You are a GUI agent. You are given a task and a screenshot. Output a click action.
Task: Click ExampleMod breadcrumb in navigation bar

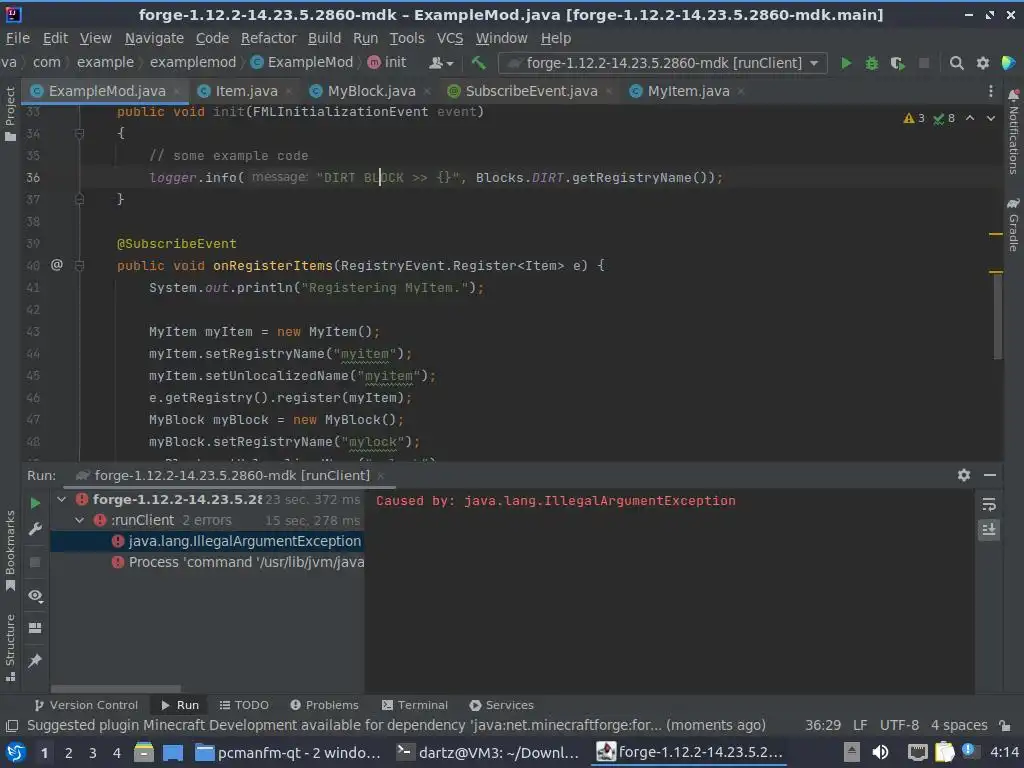coord(302,63)
